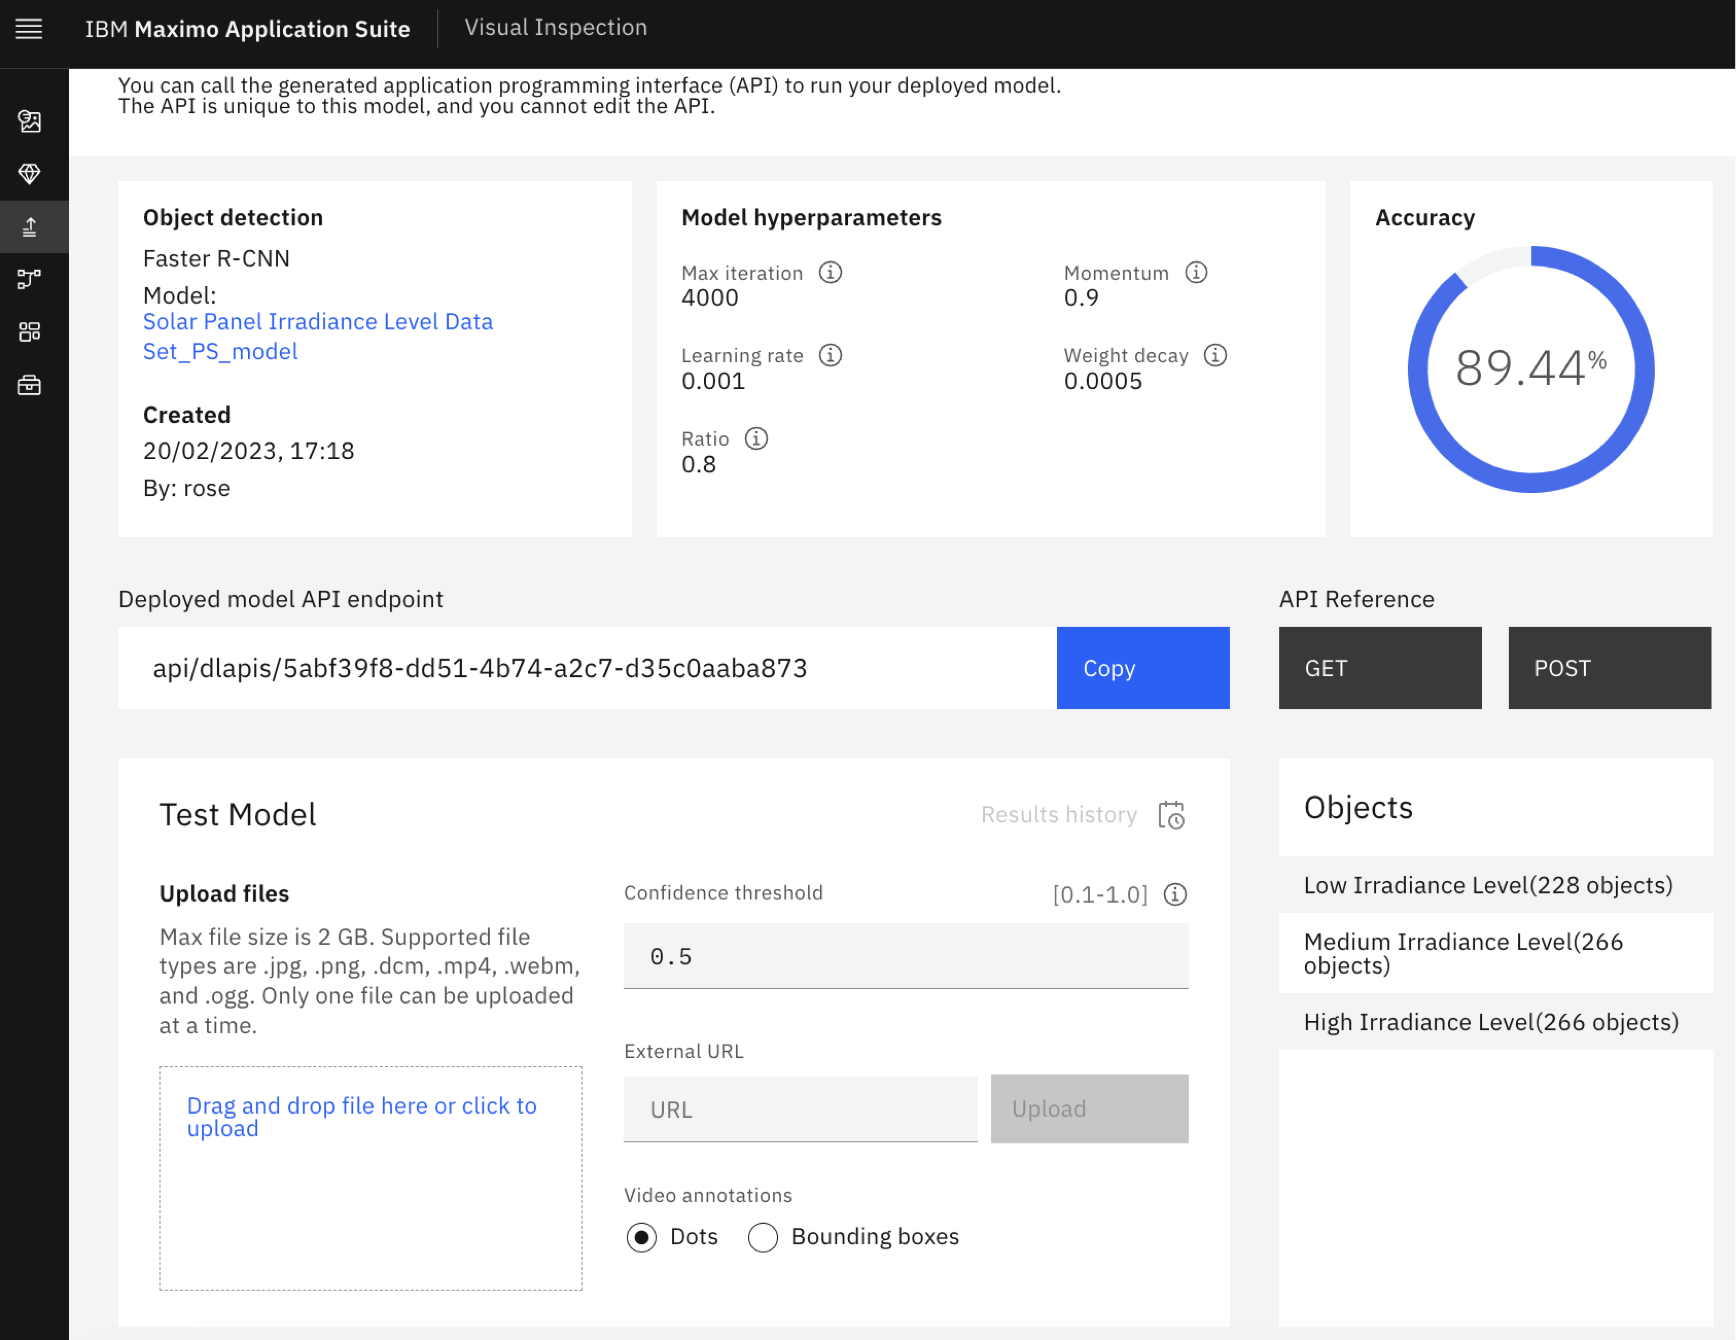
Task: Click the disabled Upload button
Action: (1089, 1109)
